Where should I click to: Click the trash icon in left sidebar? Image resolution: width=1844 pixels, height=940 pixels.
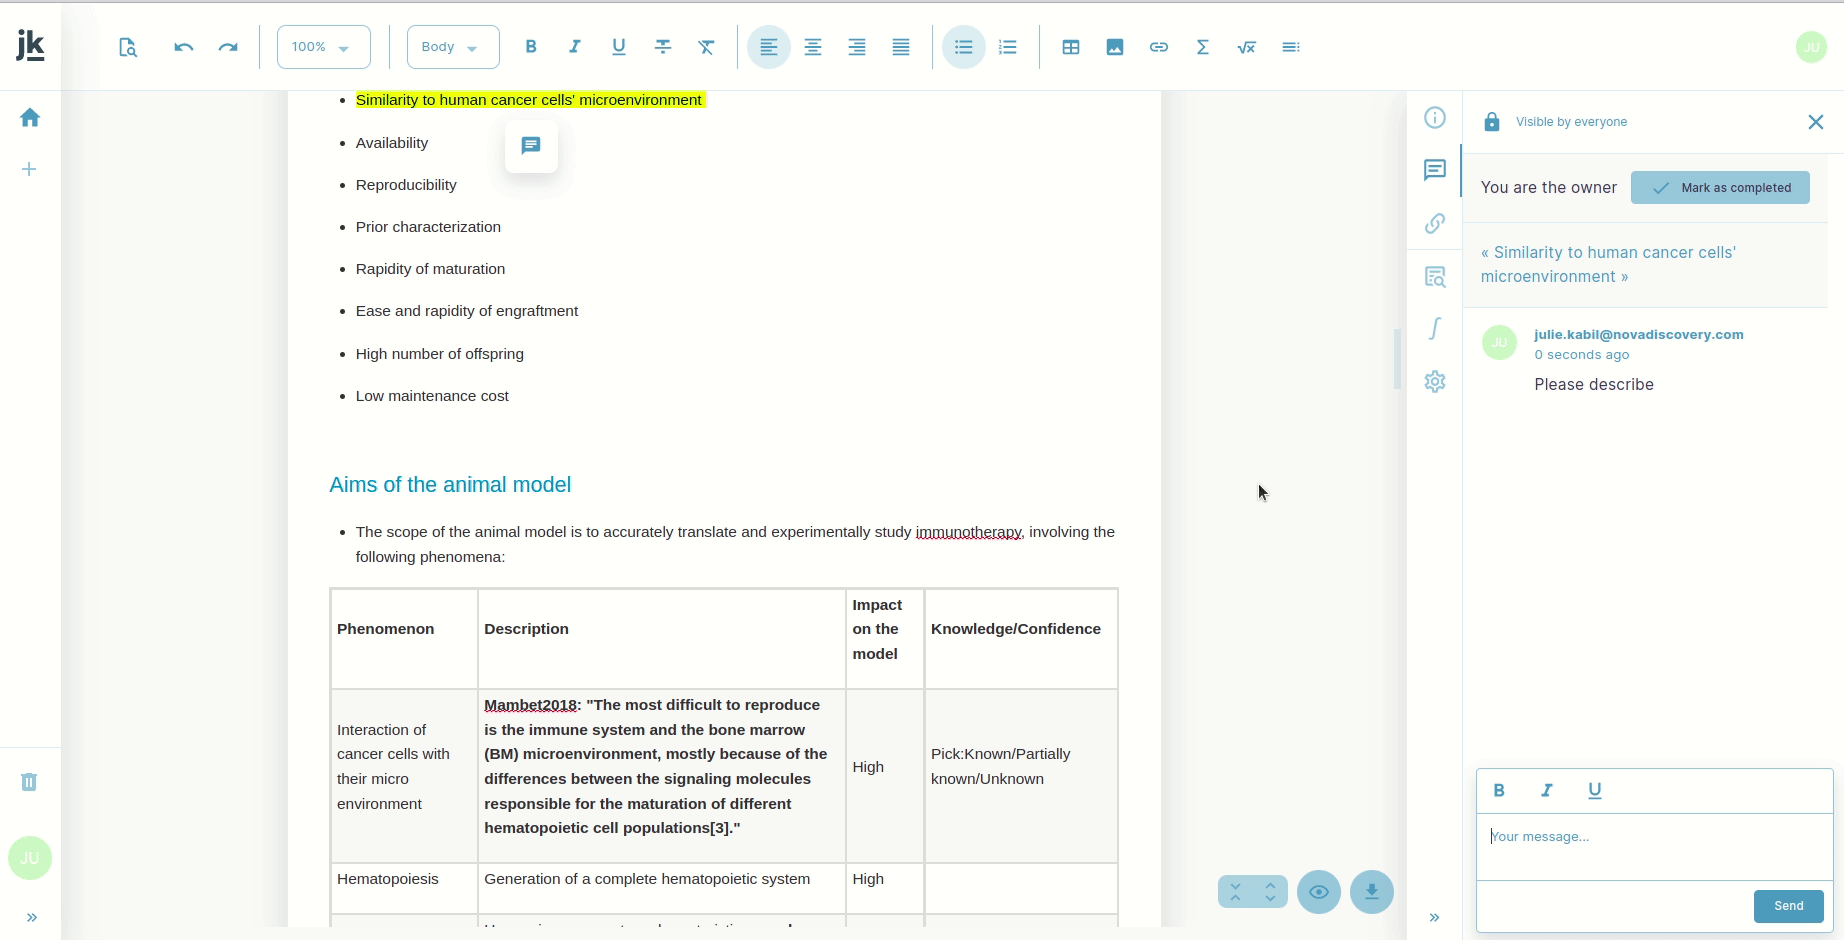[x=29, y=782]
